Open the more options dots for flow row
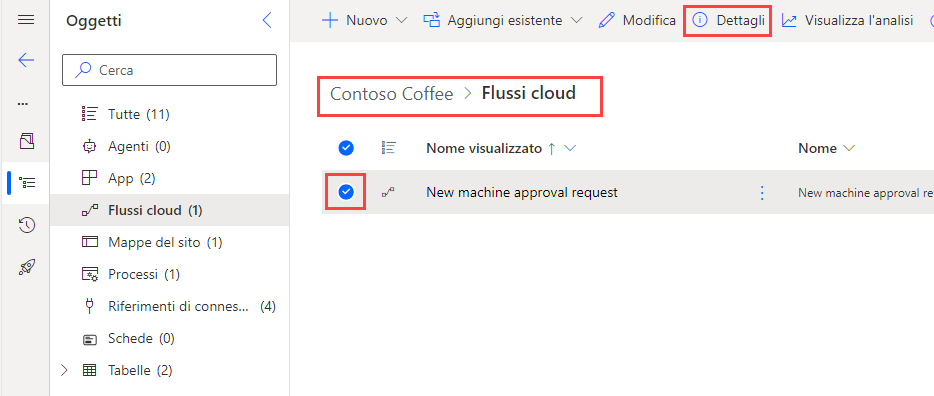Viewport: 934px width, 396px height. click(x=761, y=192)
